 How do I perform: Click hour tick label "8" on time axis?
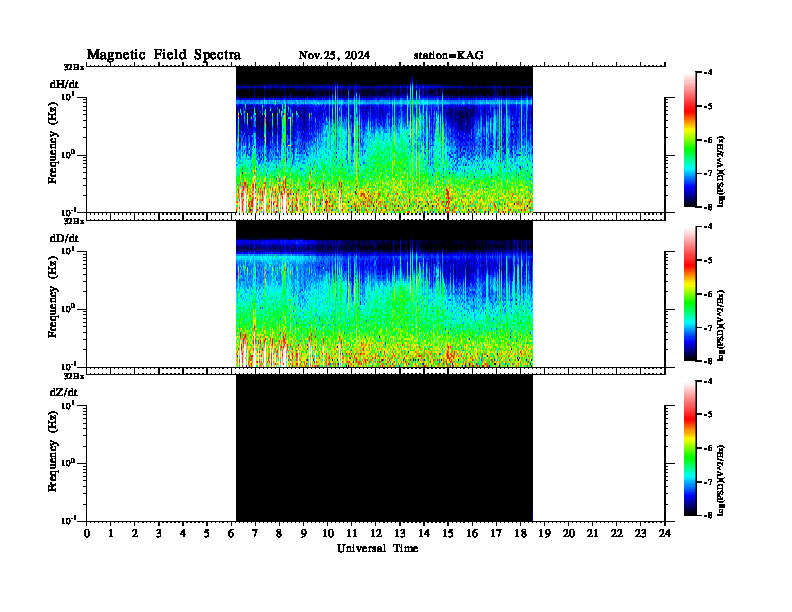(279, 534)
